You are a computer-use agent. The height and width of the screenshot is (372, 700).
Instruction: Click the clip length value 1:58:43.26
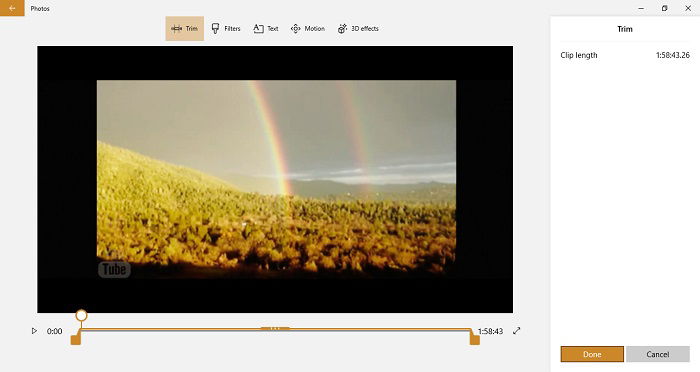(672, 55)
